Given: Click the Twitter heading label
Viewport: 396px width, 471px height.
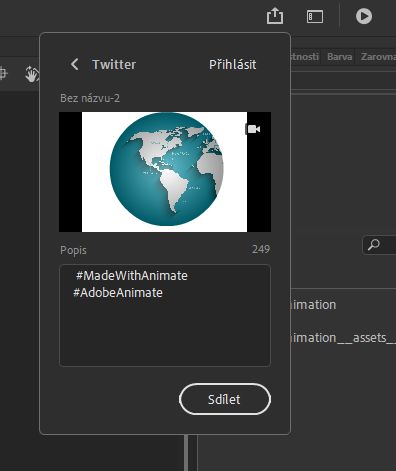Looking at the screenshot, I should (114, 65).
